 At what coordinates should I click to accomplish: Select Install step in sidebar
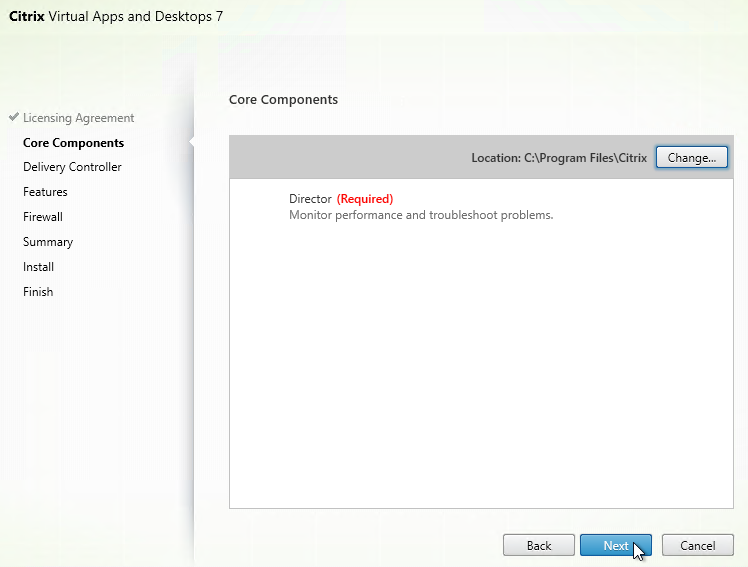(38, 267)
